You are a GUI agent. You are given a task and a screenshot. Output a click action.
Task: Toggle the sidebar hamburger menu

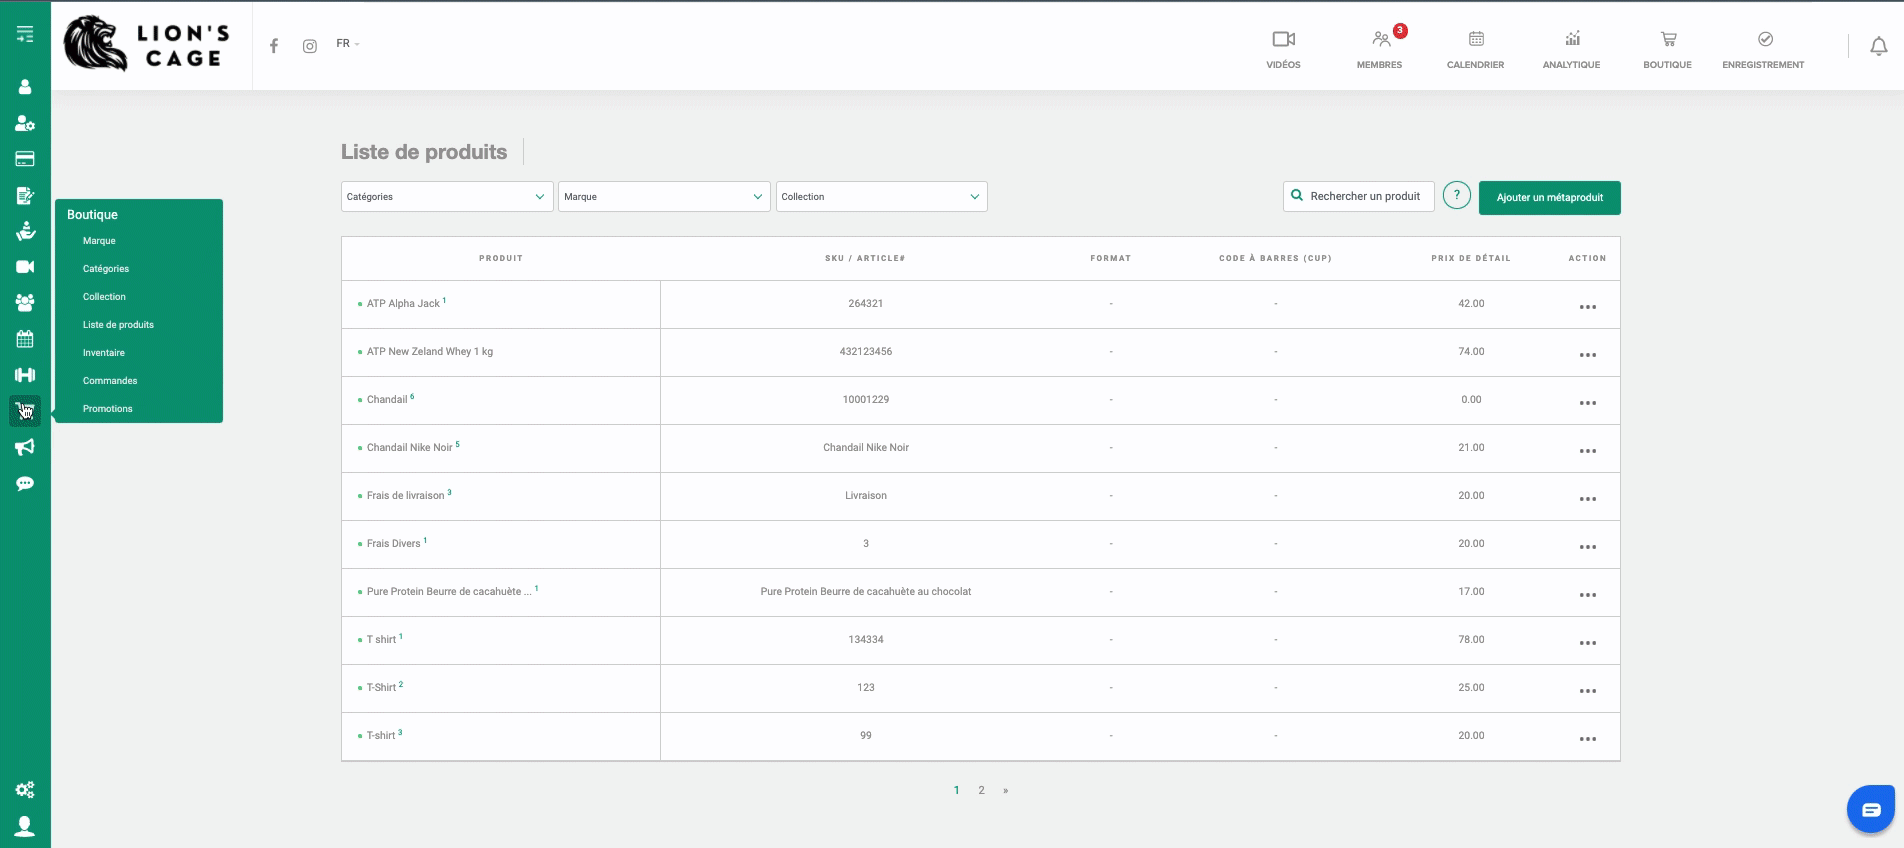coord(25,35)
